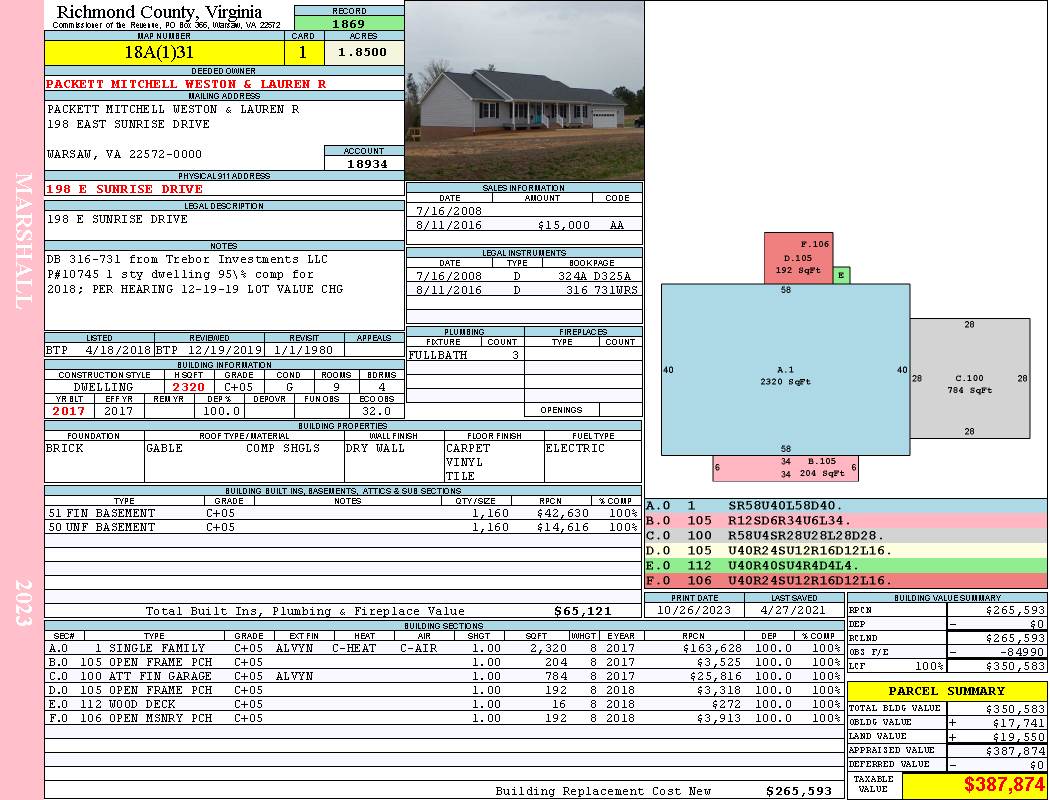Click the 51 Fin Basement row
Screen dimensions: 1050x800
pyautogui.click(x=343, y=513)
